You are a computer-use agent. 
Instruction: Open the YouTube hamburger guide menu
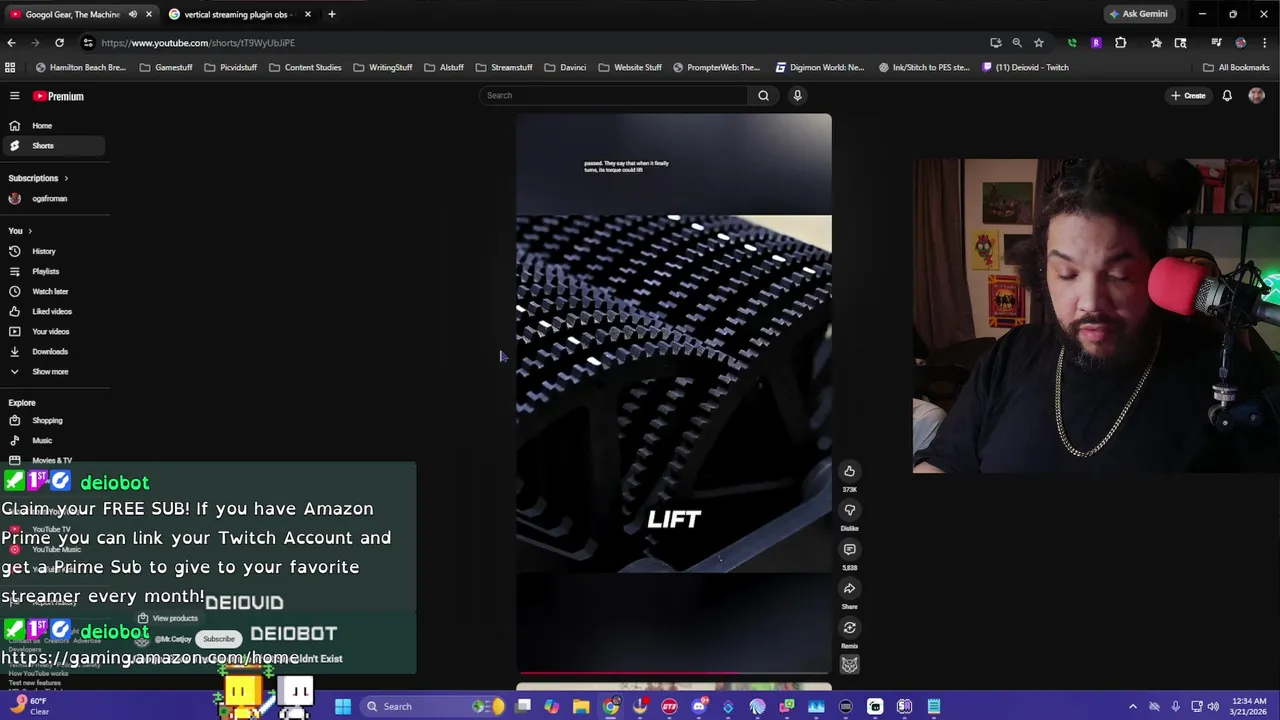[14, 96]
